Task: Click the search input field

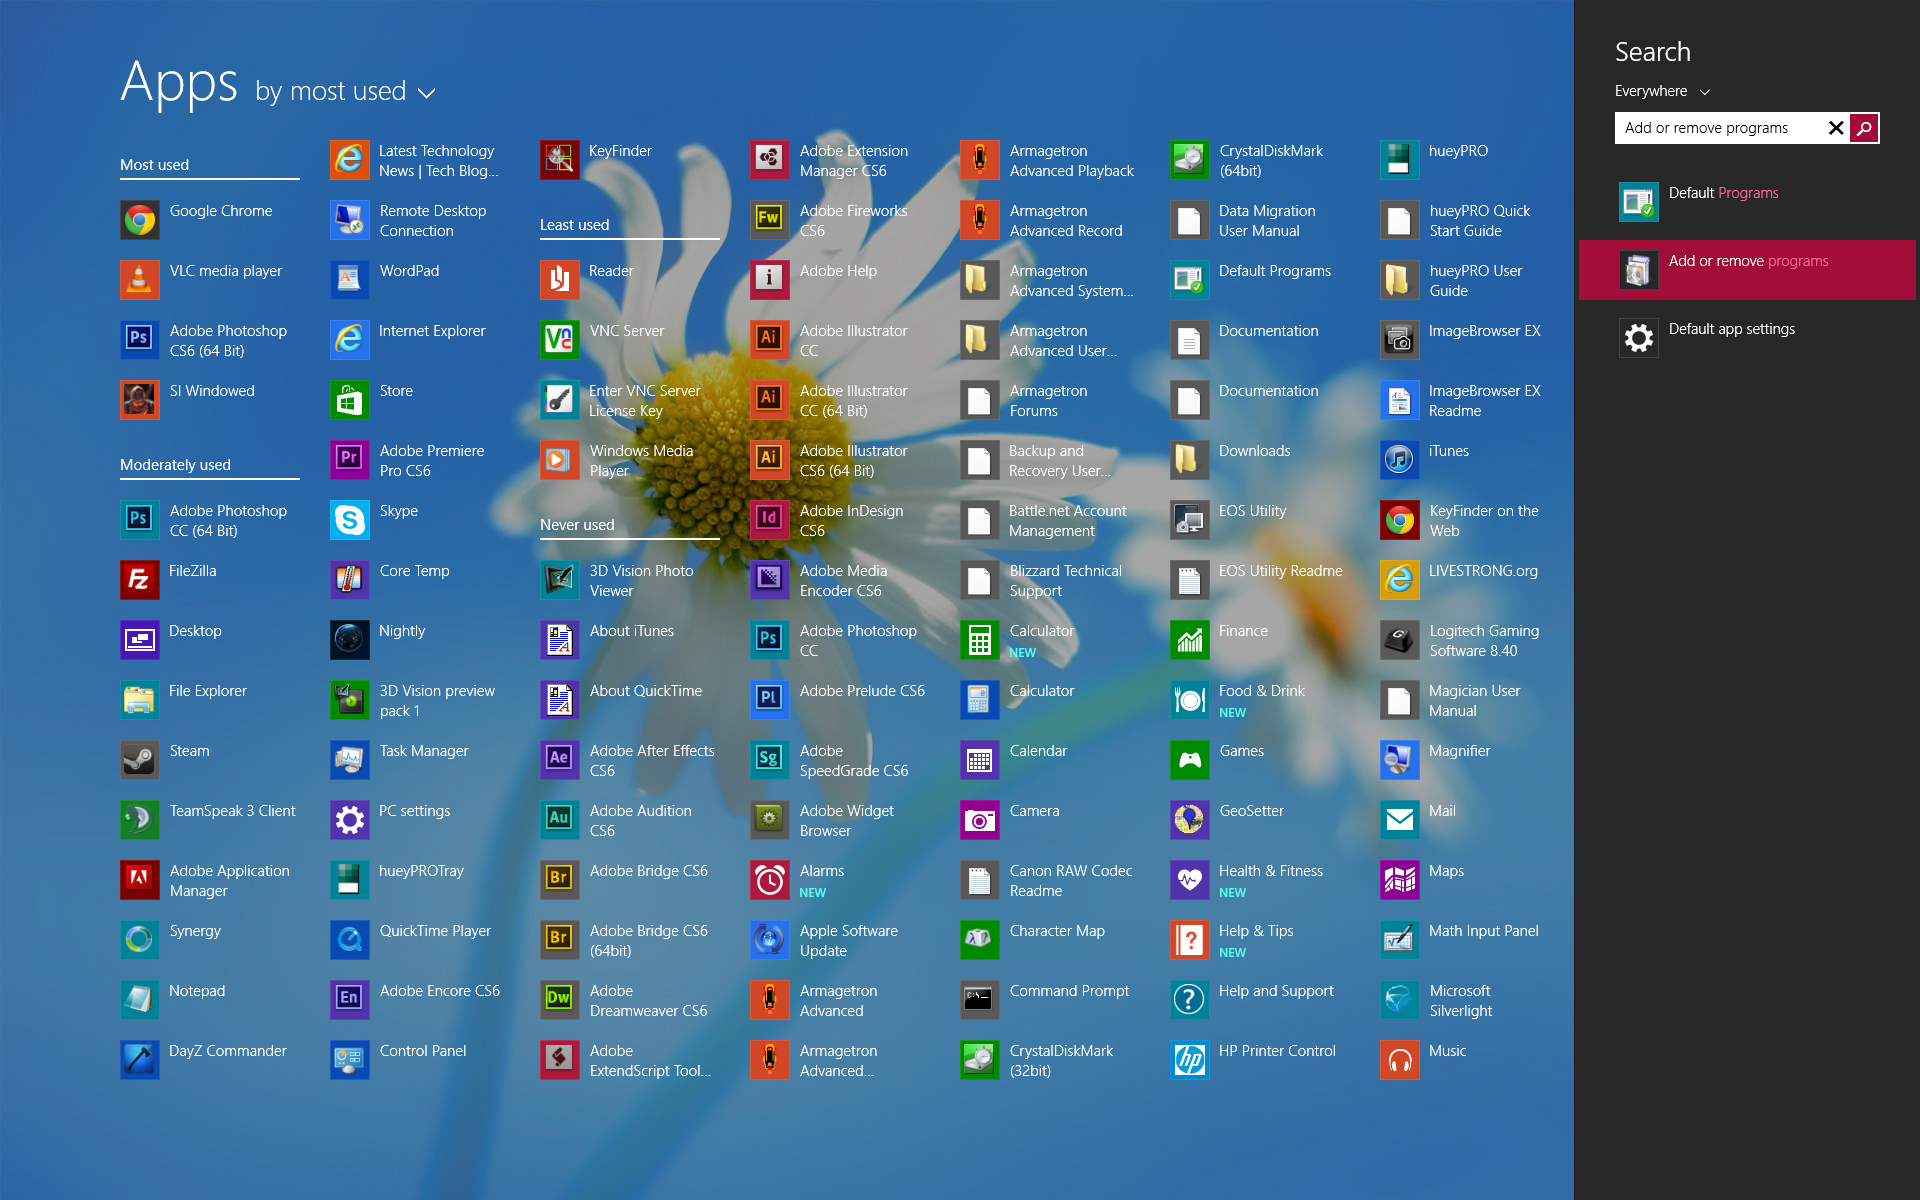Action: click(x=1721, y=127)
